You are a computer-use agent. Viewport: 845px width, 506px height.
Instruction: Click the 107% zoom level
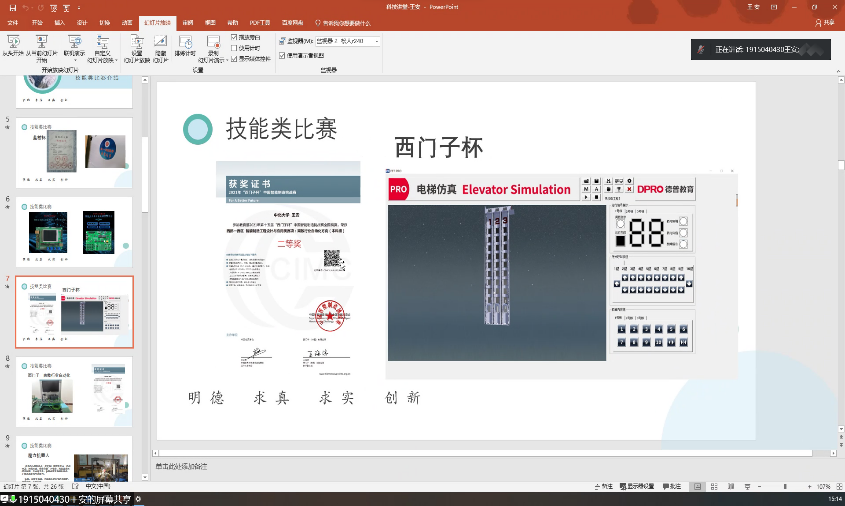coord(823,486)
